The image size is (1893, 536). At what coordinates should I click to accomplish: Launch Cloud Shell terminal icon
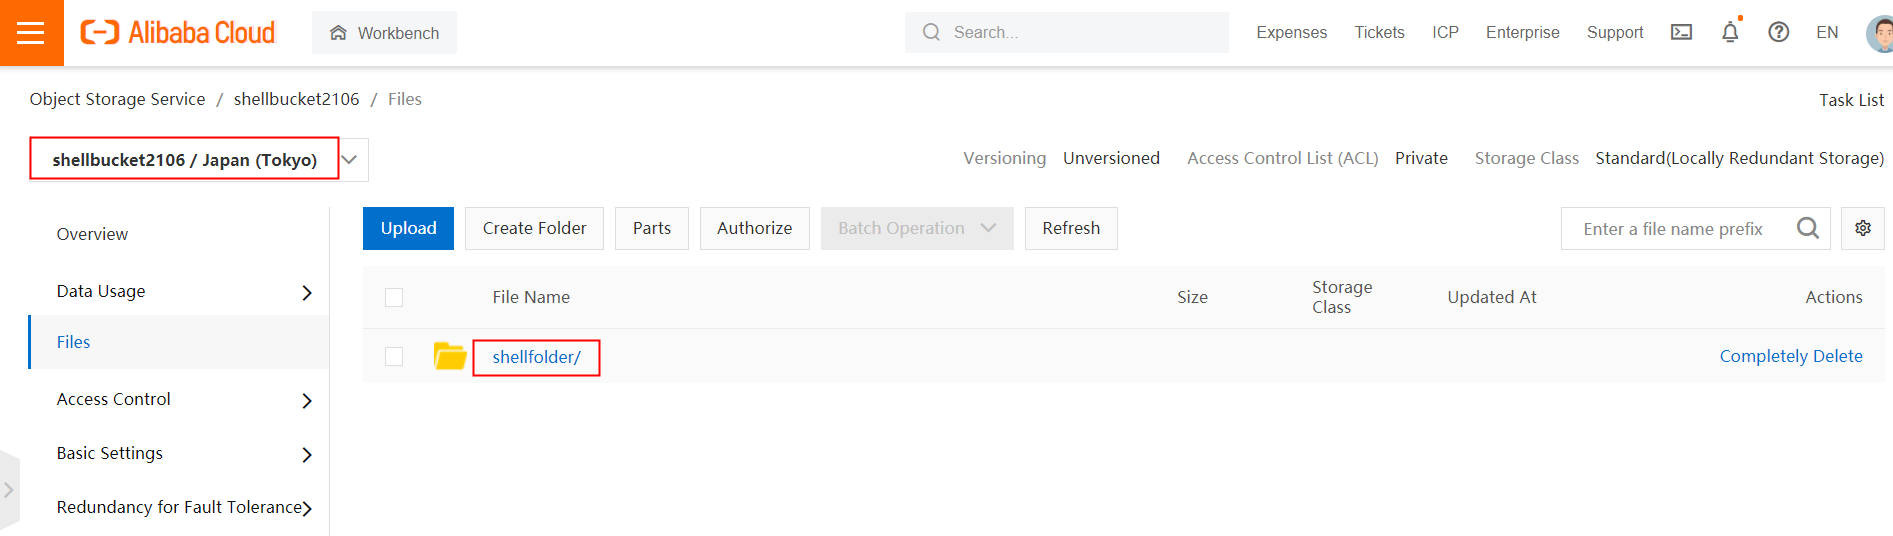pyautogui.click(x=1681, y=32)
